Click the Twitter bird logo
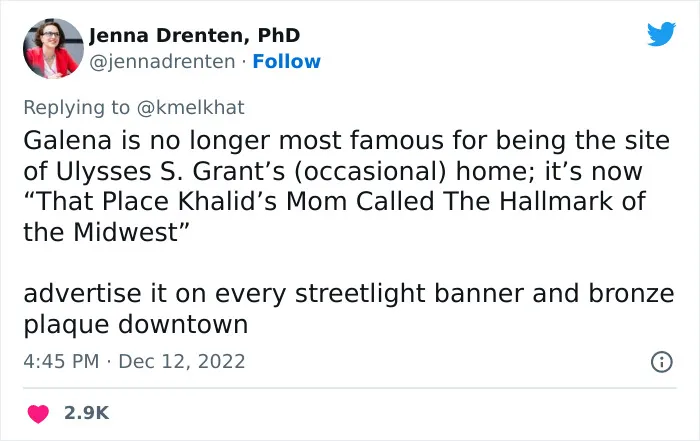Screen dimensions: 700x441 (x=661, y=33)
